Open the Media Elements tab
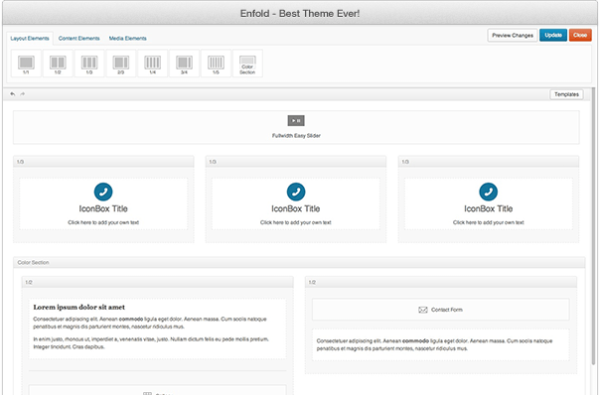600x395 pixels. 127,38
